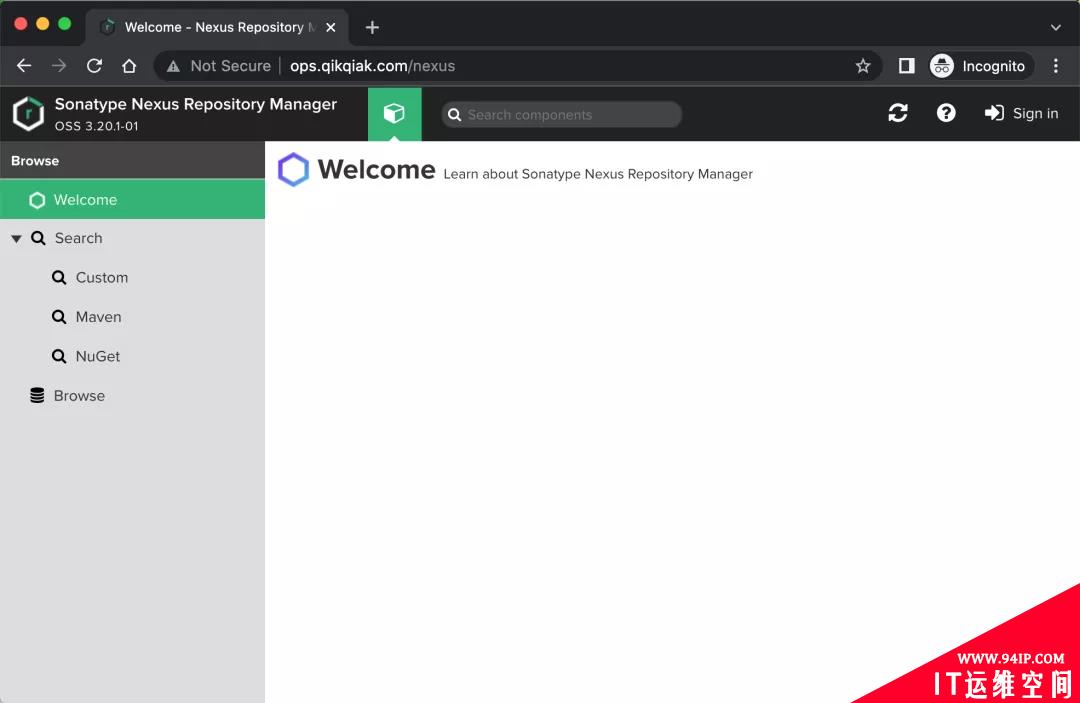Screen dimensions: 1080x703
Task: Go to the browser home page
Action: point(129,66)
